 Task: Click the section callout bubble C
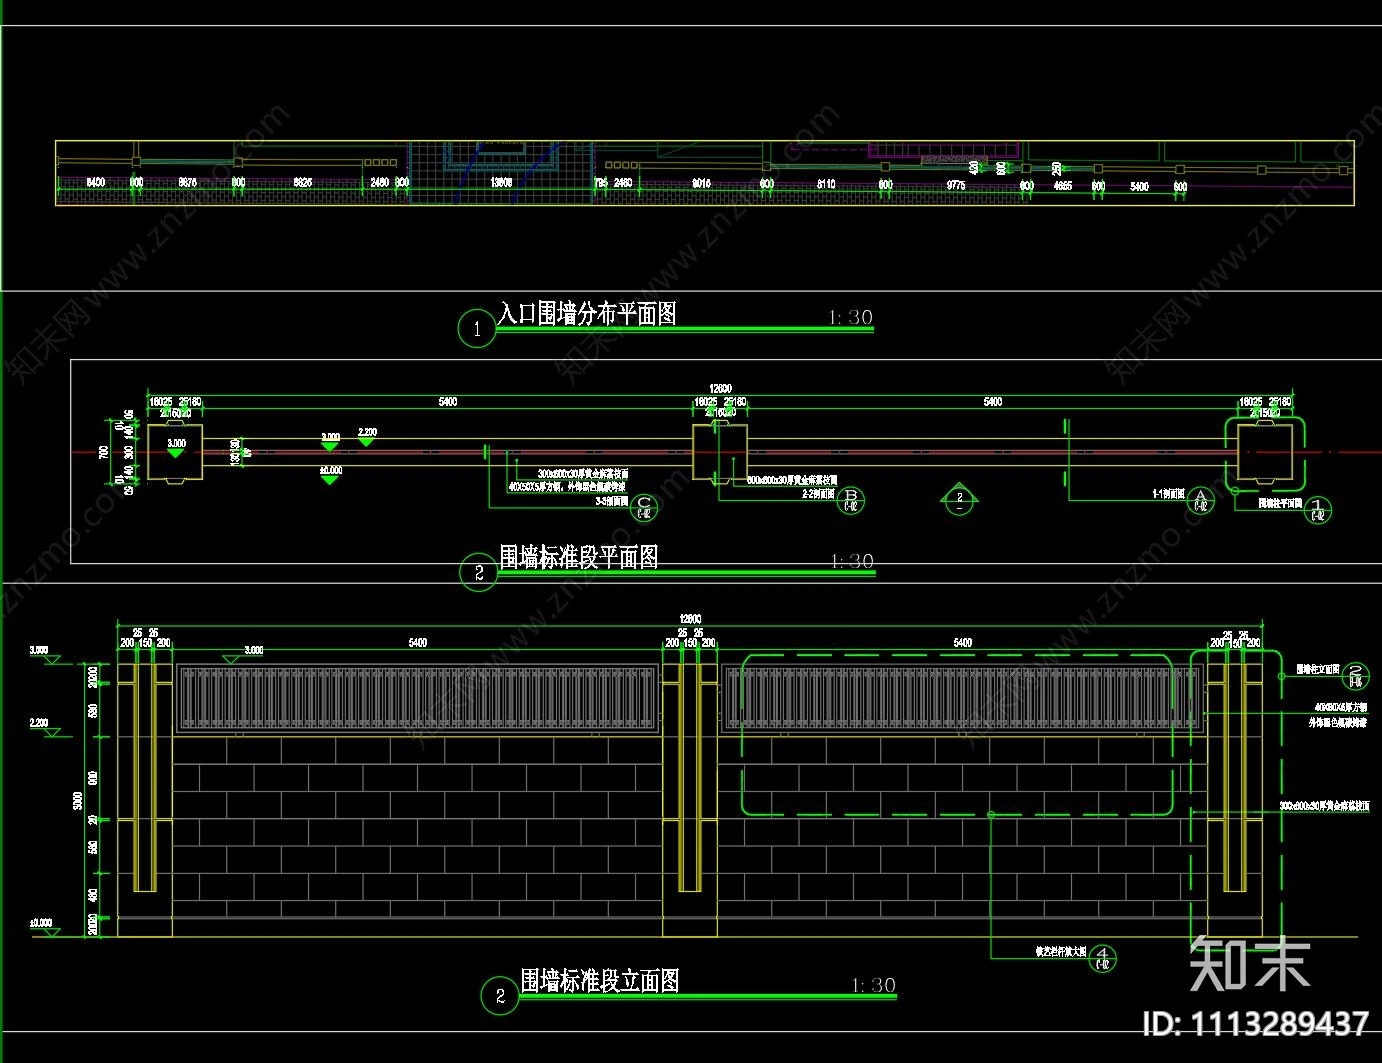point(644,506)
